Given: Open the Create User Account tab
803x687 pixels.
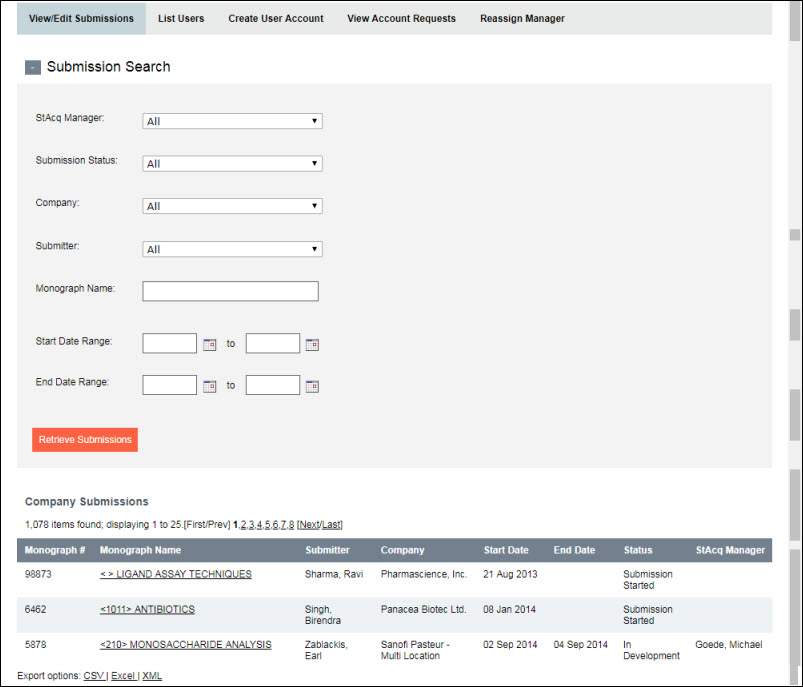Looking at the screenshot, I should click(275, 18).
